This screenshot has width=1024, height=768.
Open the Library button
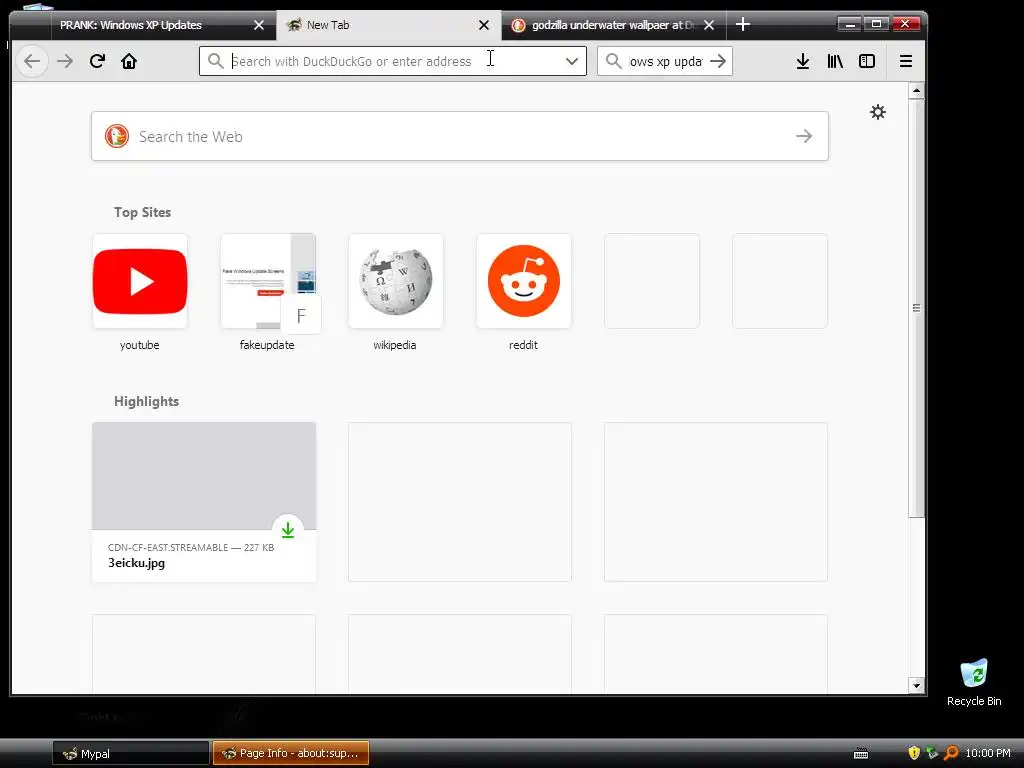[x=835, y=61]
